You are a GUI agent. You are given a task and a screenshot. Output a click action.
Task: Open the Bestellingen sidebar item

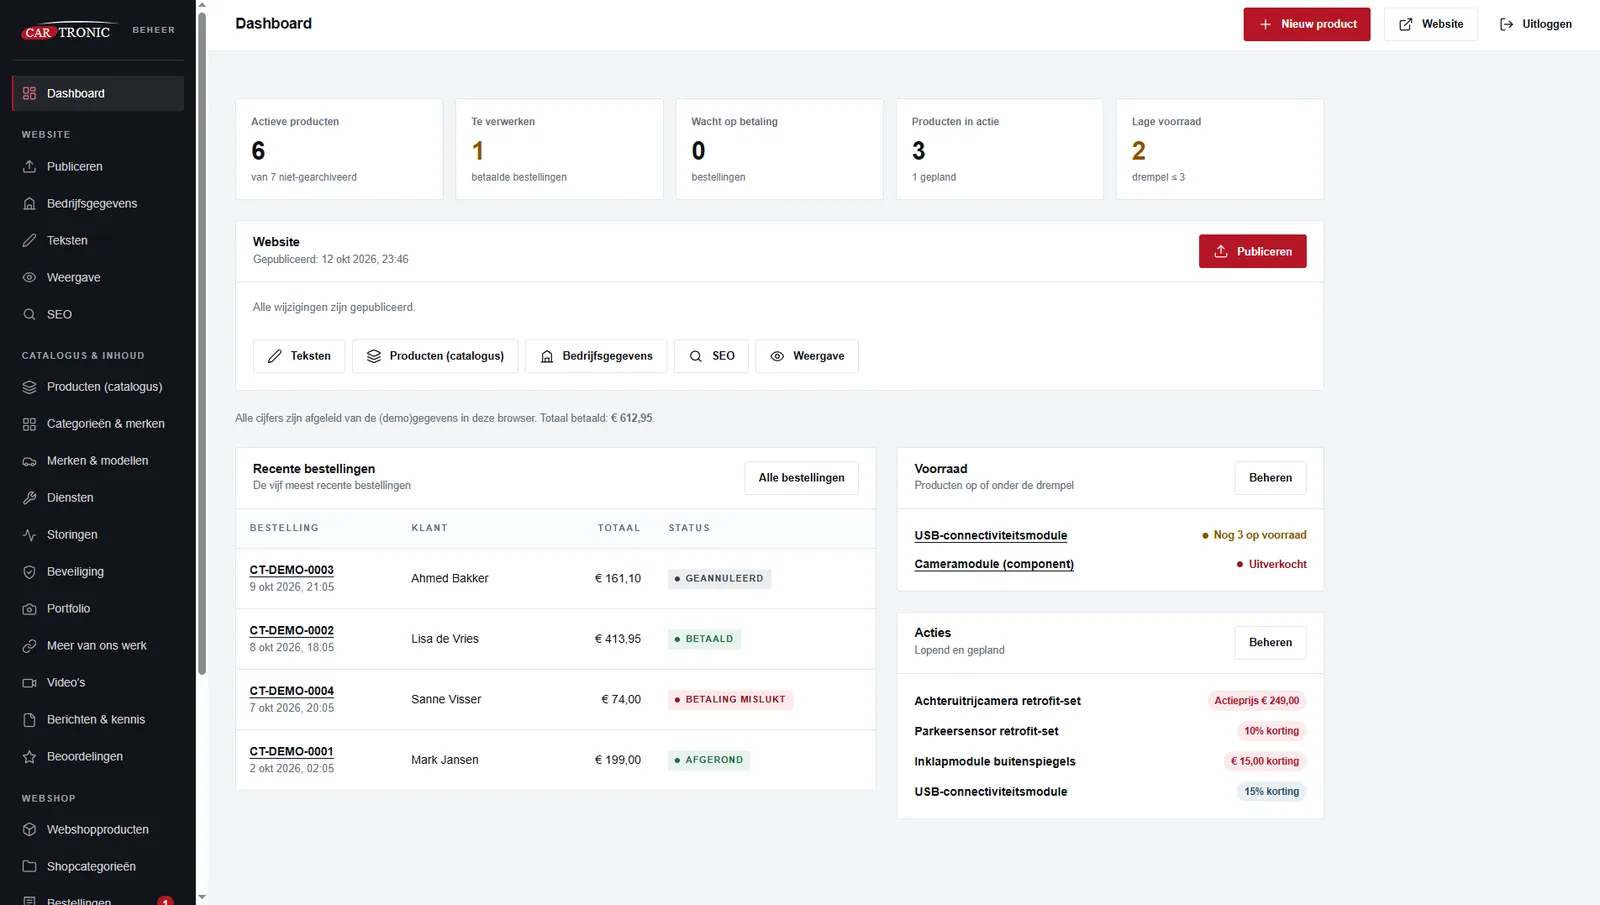click(98, 898)
